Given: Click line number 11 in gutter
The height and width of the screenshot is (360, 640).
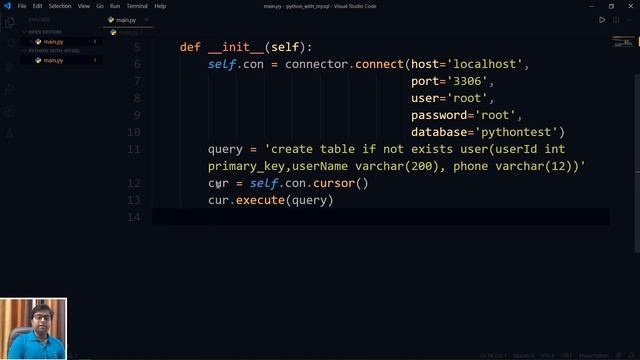Looking at the screenshot, I should tap(134, 149).
